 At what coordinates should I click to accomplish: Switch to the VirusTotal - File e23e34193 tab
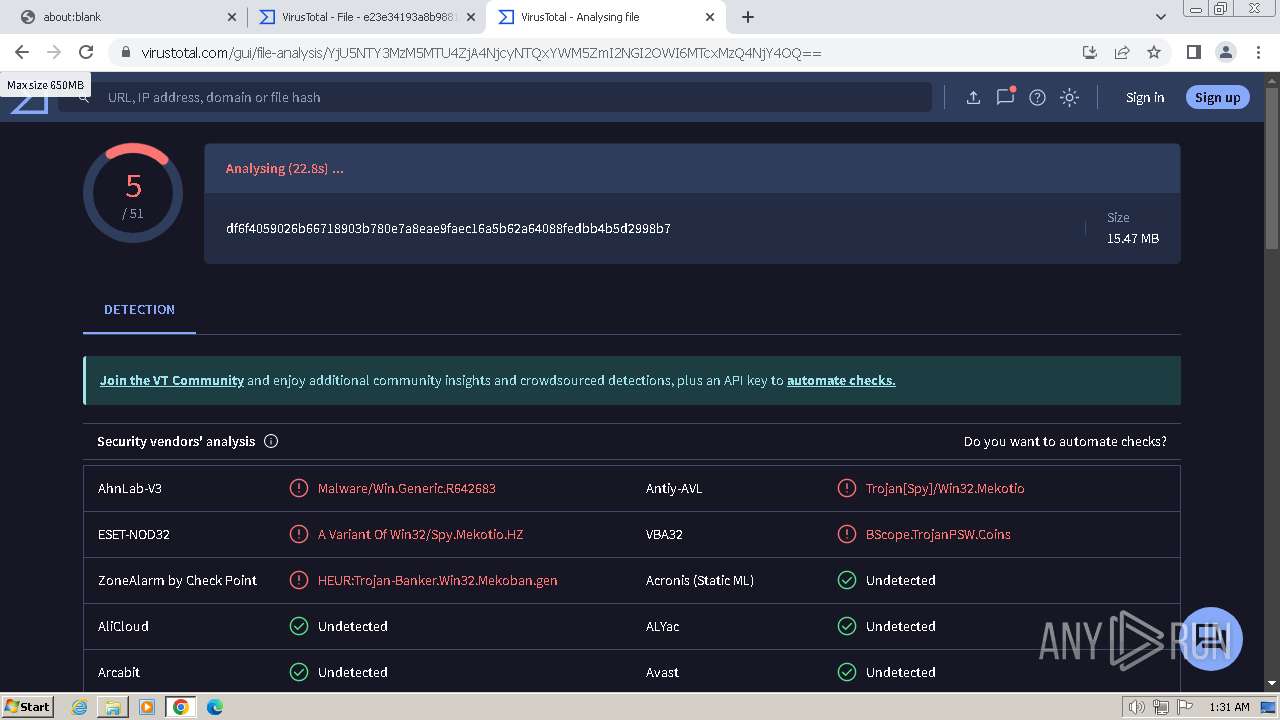coord(366,17)
